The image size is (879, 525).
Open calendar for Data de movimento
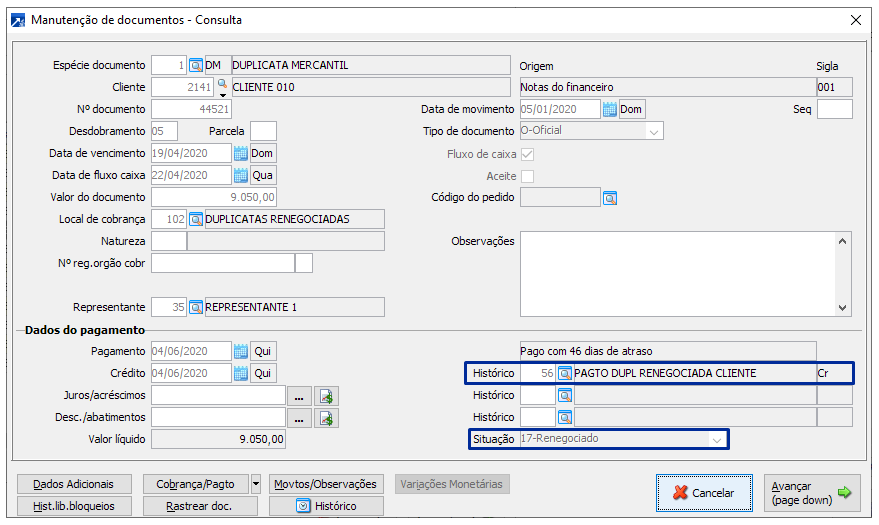point(609,109)
